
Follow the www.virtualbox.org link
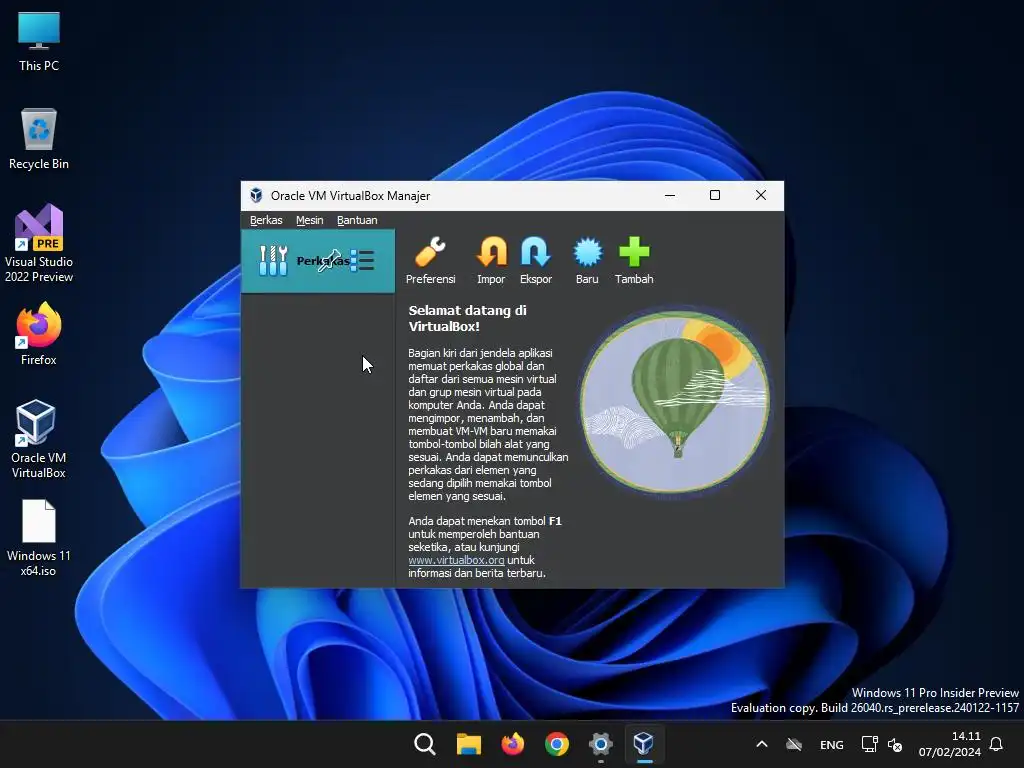click(x=456, y=560)
